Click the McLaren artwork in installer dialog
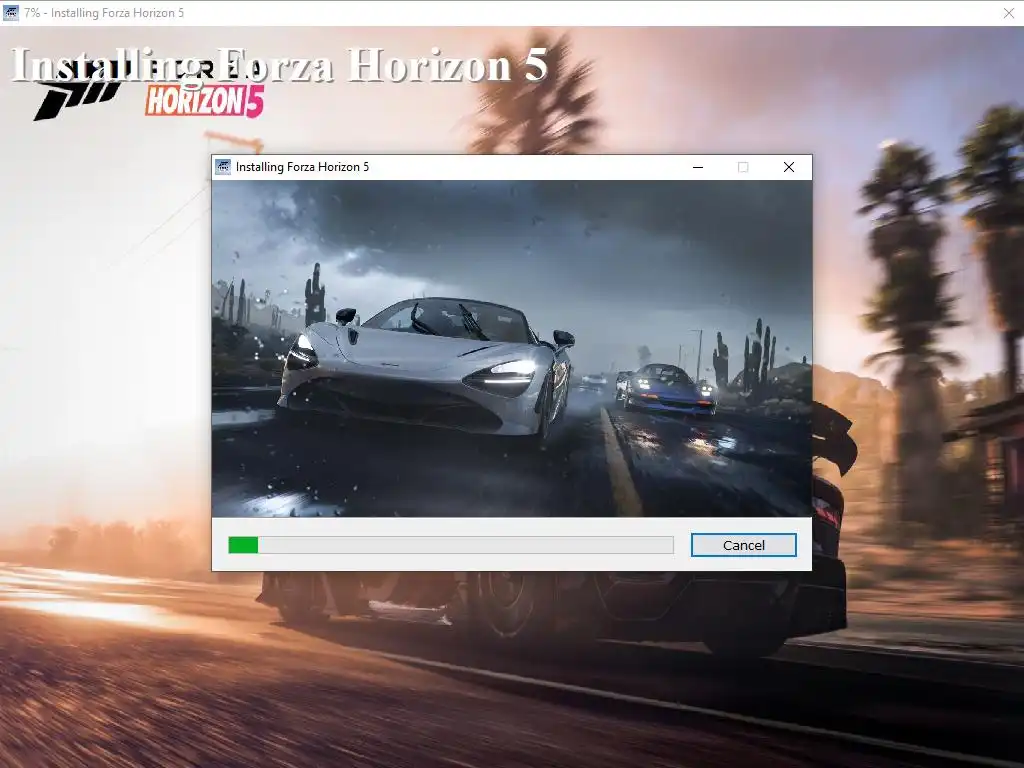This screenshot has width=1024, height=768. (x=512, y=349)
